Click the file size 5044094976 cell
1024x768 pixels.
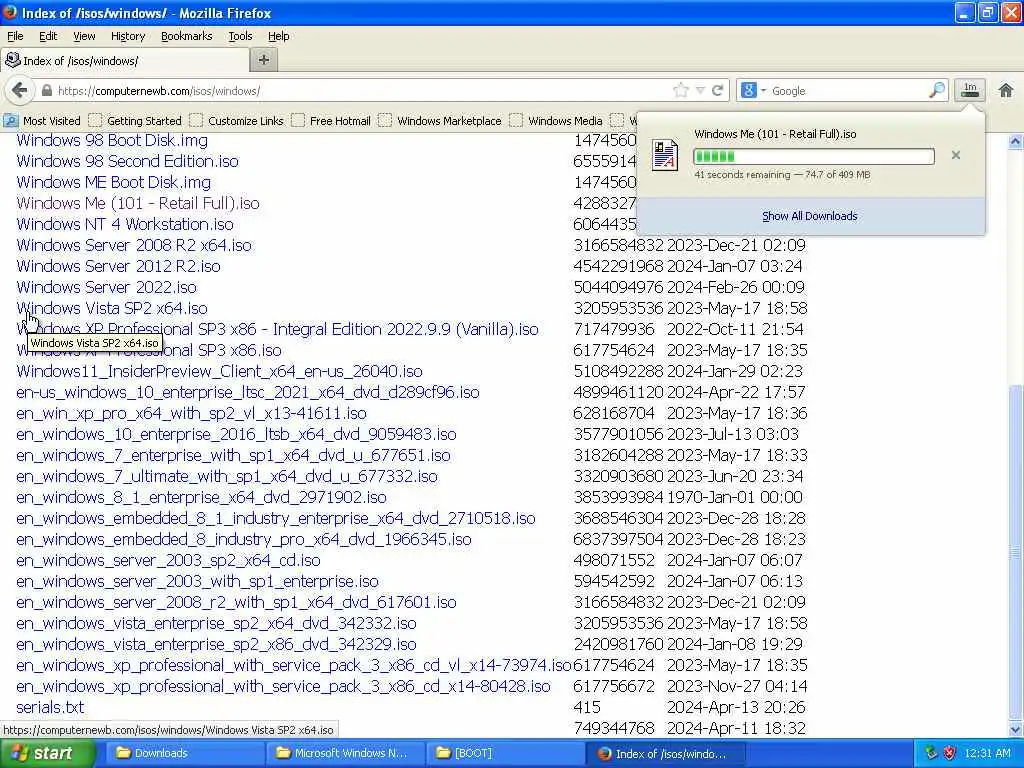click(618, 287)
